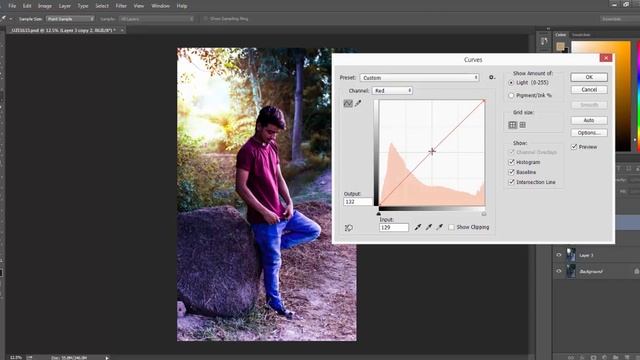Viewport: 640px width, 360px height.
Task: Open the Channel dropdown showing Red
Action: [392, 91]
